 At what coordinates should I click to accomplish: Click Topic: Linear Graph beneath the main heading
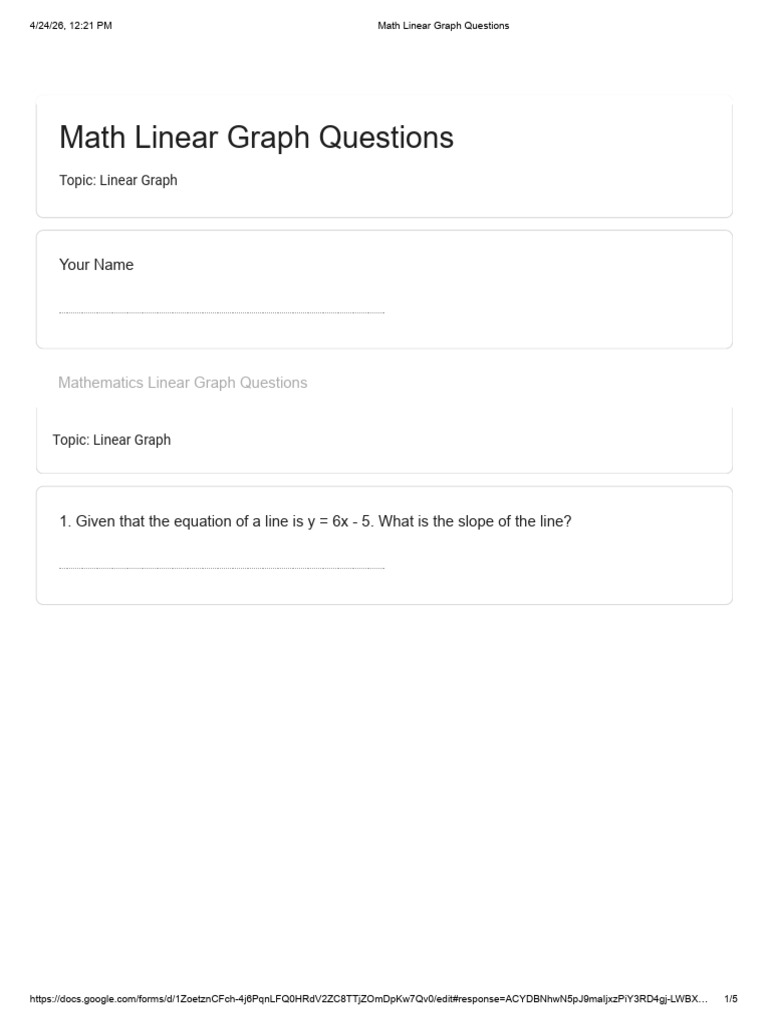pos(118,180)
